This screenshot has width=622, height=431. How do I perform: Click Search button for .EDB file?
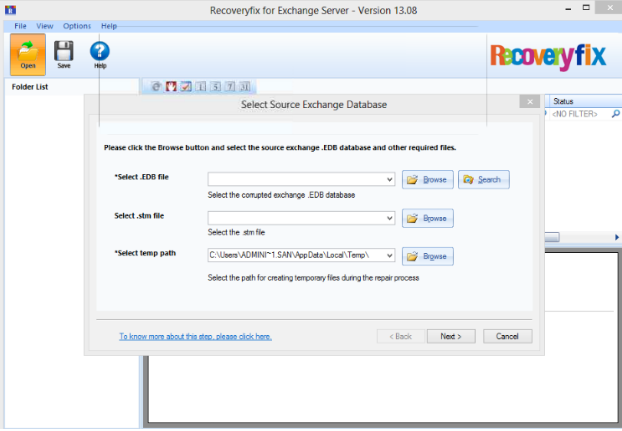(484, 180)
